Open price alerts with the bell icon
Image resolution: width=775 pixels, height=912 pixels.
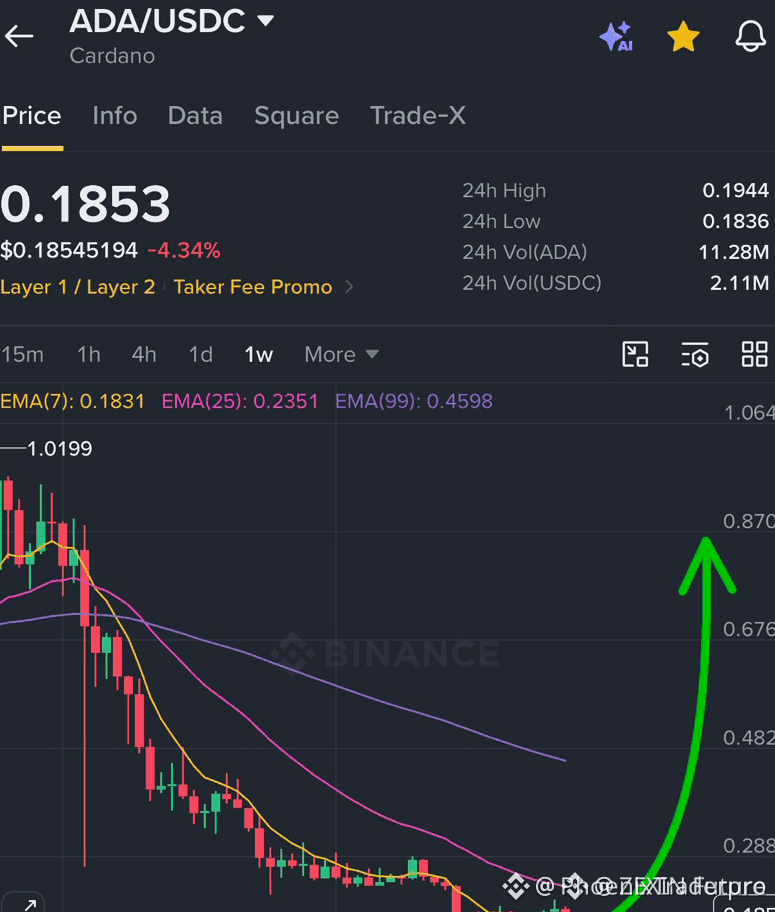click(751, 36)
